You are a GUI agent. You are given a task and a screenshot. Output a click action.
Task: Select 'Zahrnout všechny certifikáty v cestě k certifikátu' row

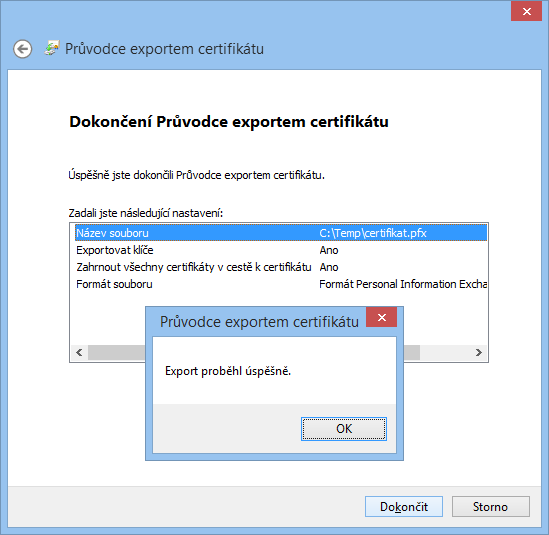coord(281,267)
